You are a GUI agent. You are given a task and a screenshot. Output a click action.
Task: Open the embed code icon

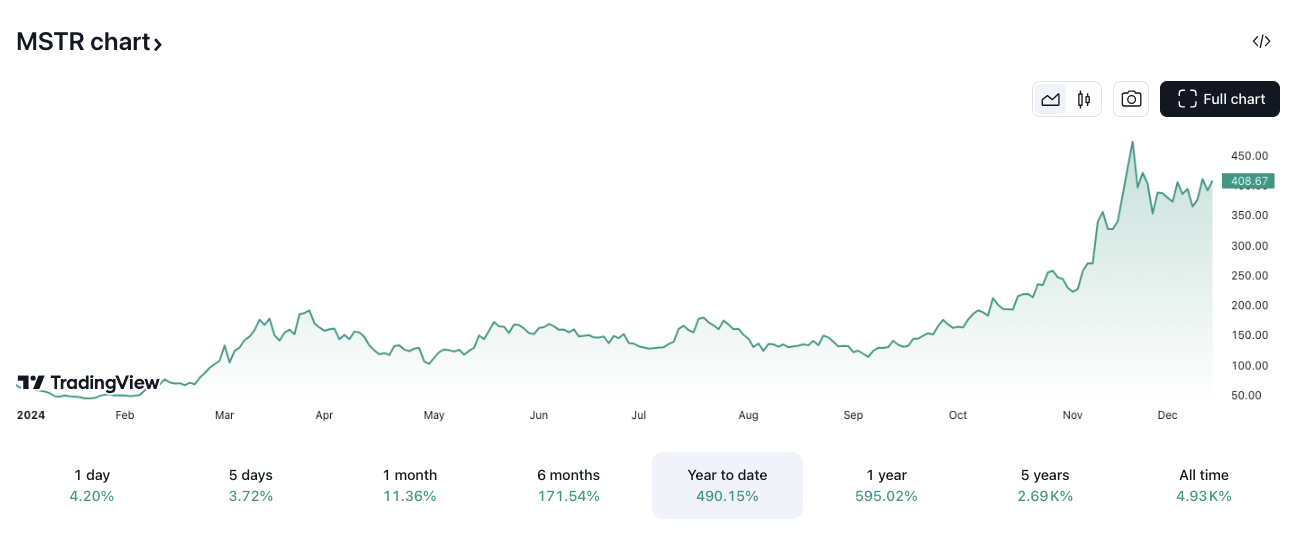click(x=1261, y=41)
